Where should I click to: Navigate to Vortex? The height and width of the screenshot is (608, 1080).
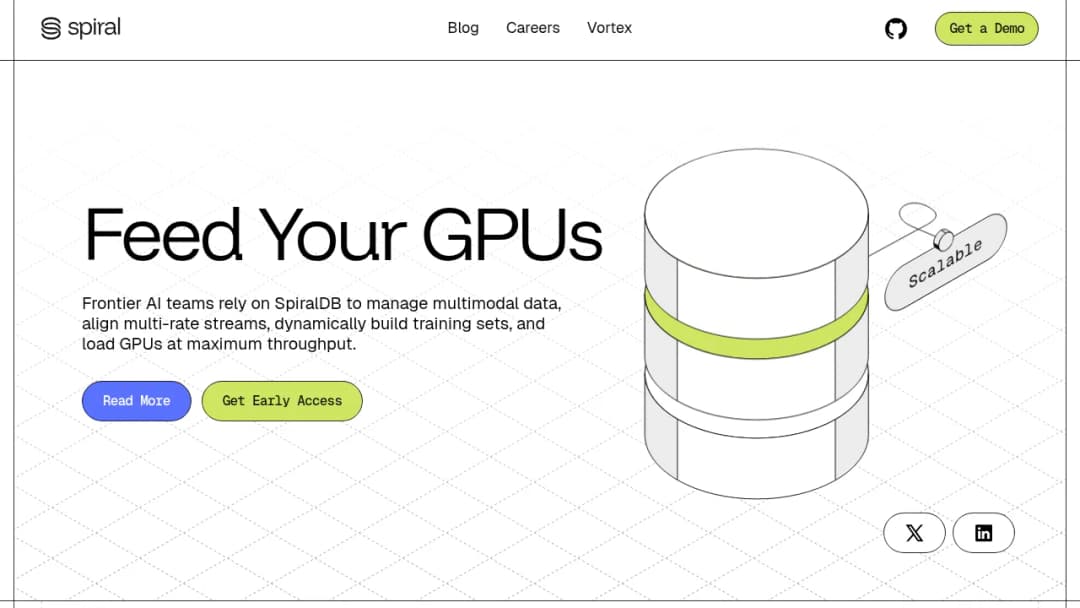point(609,28)
